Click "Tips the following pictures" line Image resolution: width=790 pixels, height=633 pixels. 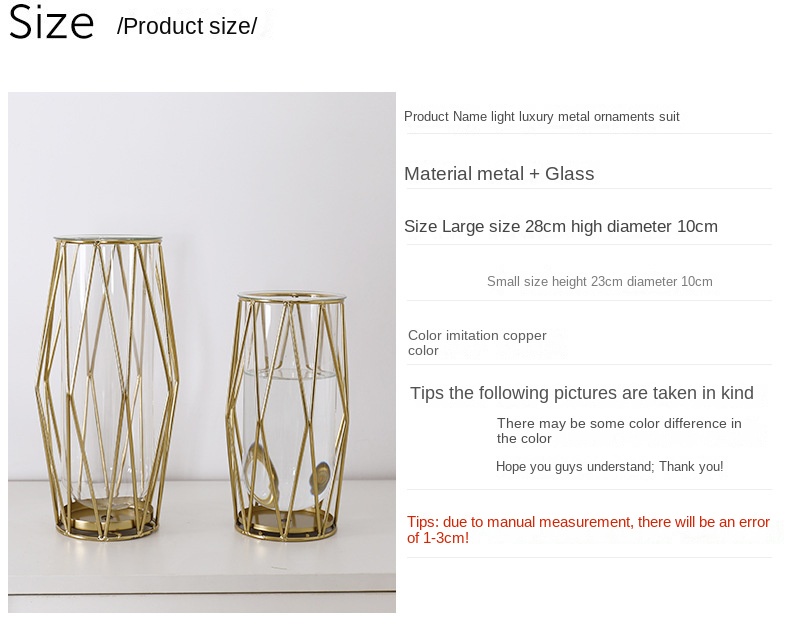(581, 393)
